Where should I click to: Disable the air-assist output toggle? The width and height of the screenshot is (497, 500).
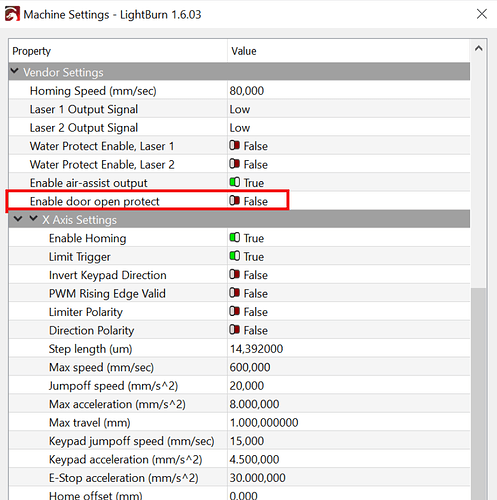pos(234,182)
